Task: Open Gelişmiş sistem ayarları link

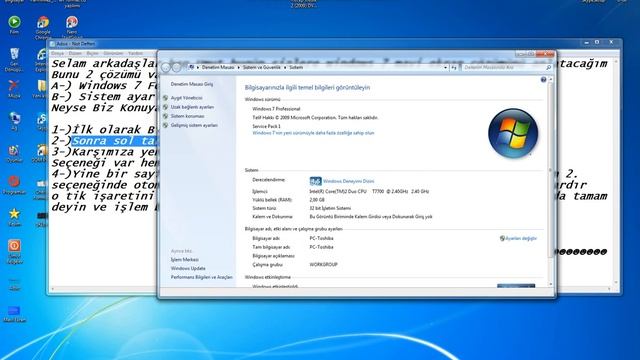Action: [x=194, y=125]
